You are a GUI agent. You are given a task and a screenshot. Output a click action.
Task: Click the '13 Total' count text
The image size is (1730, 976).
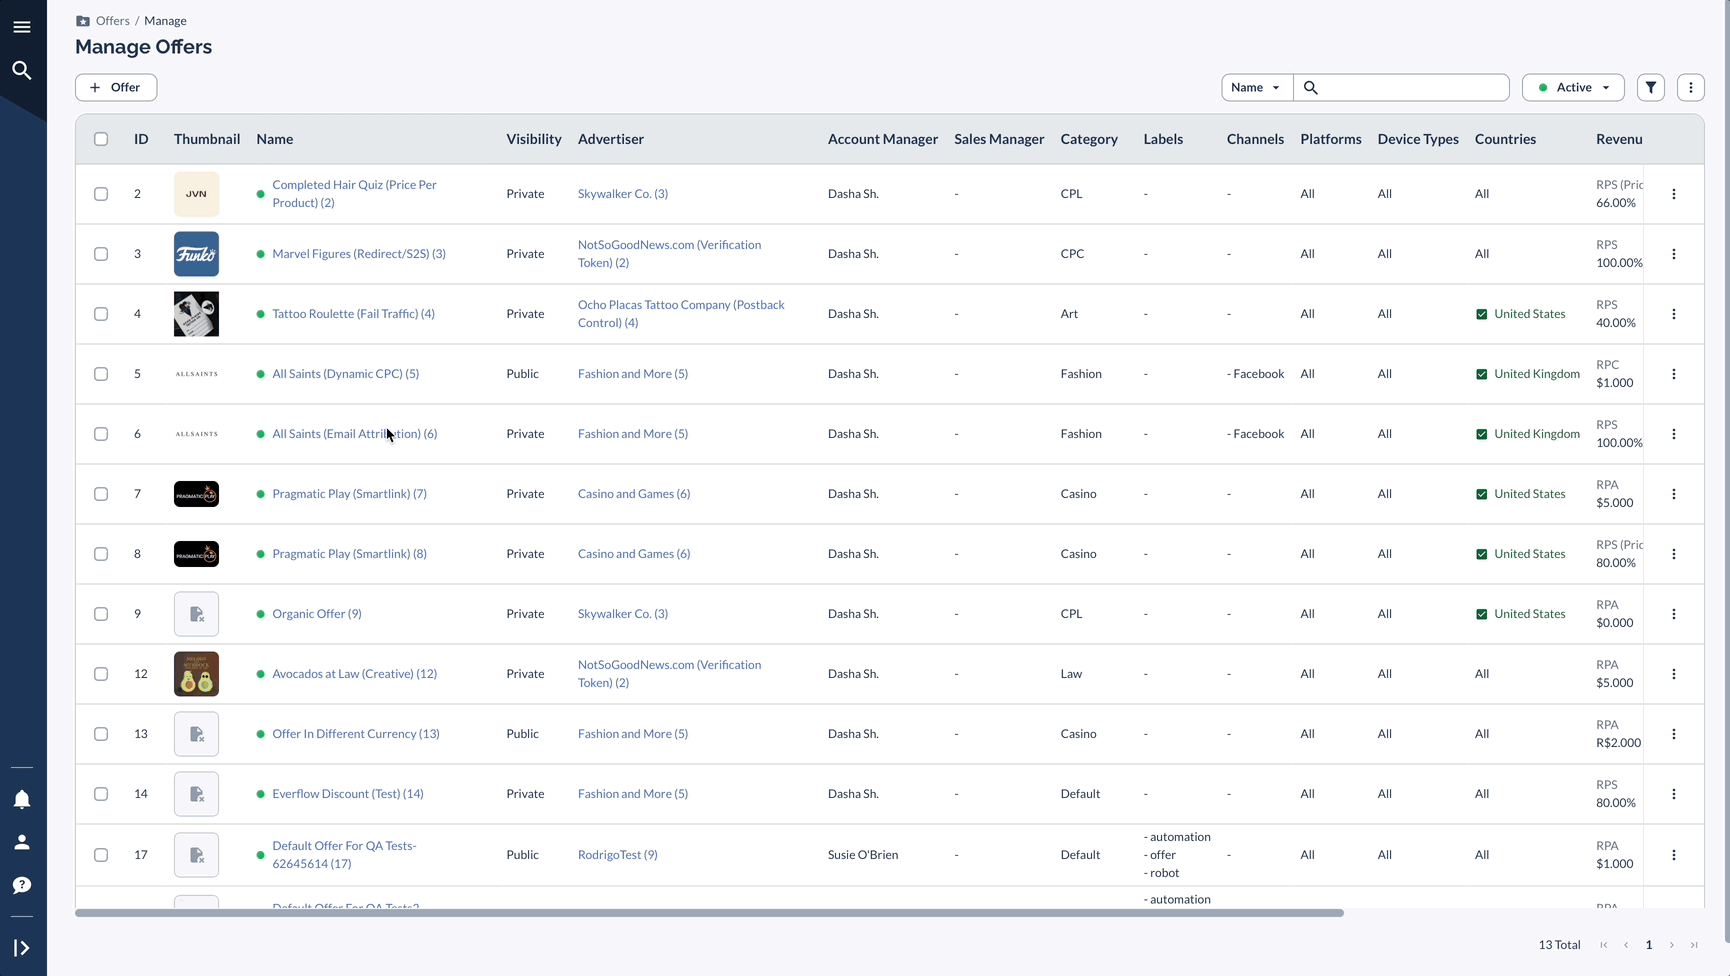tap(1559, 945)
